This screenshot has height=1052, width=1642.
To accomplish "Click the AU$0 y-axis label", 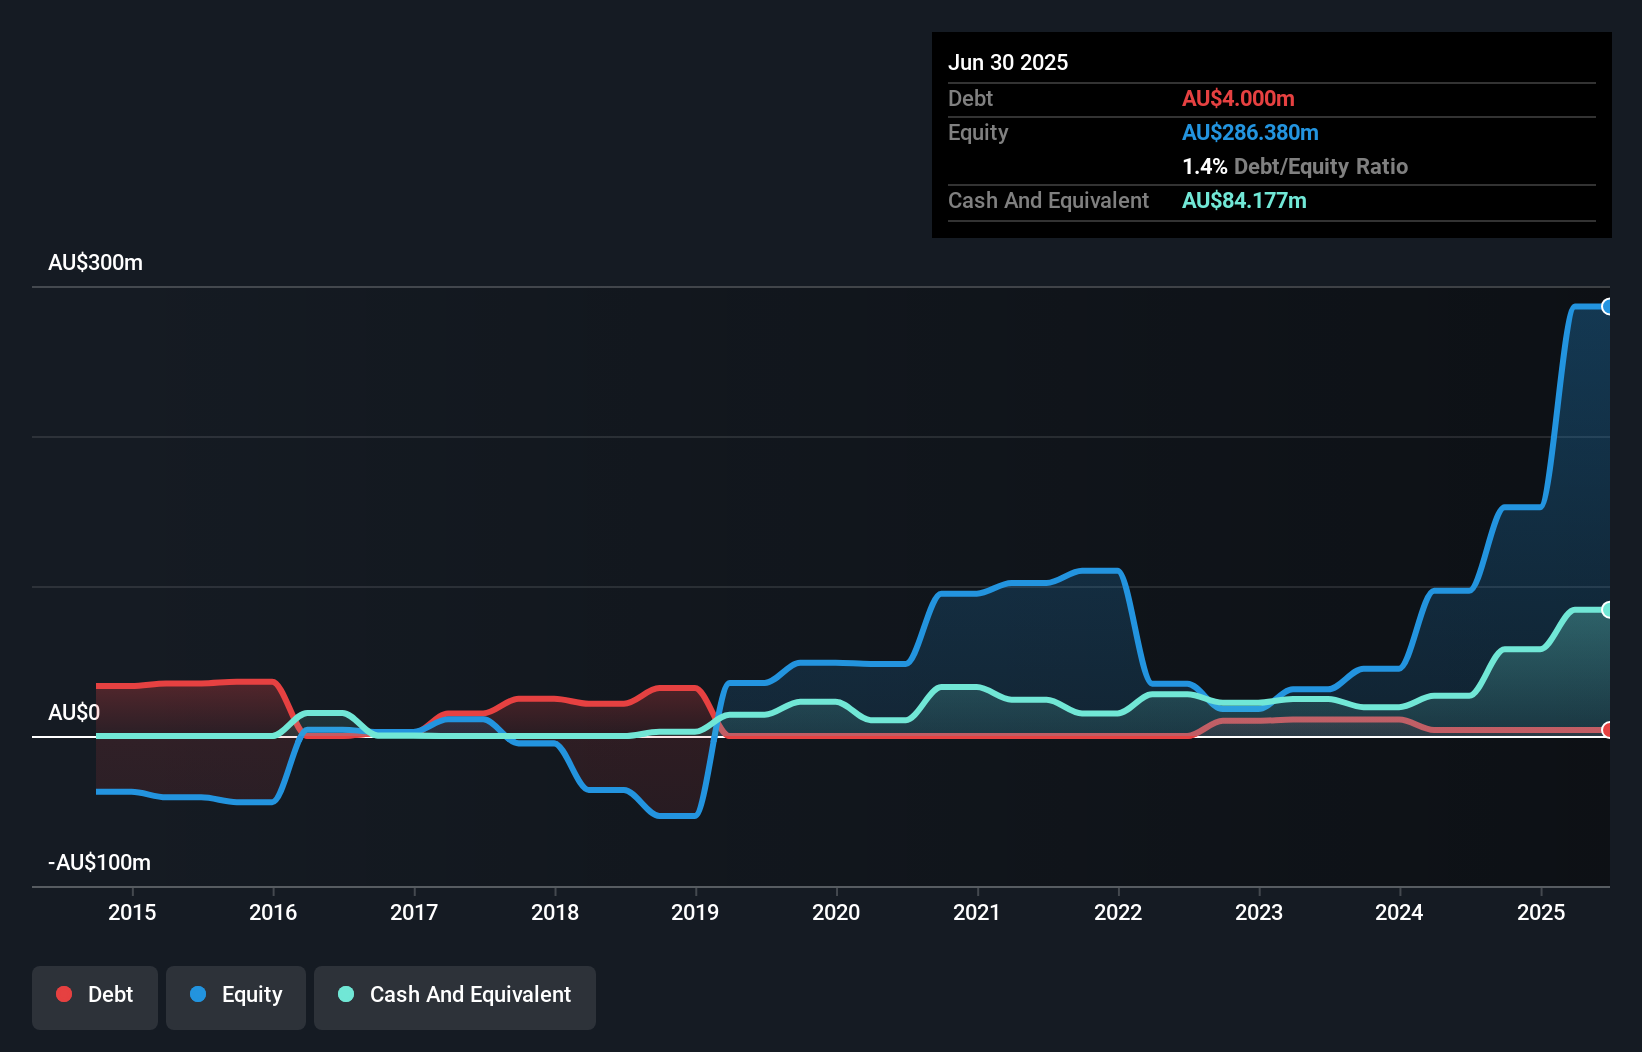I will [x=74, y=713].
